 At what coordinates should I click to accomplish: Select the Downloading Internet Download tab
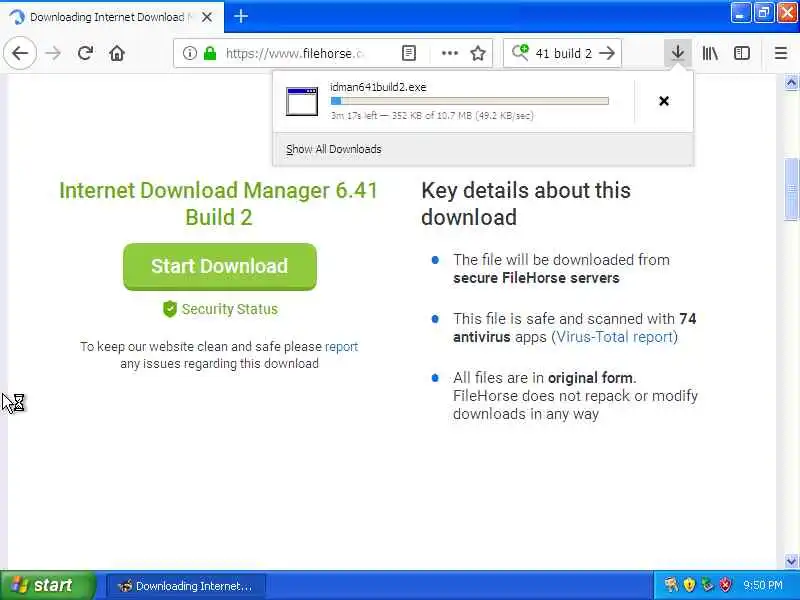(112, 17)
